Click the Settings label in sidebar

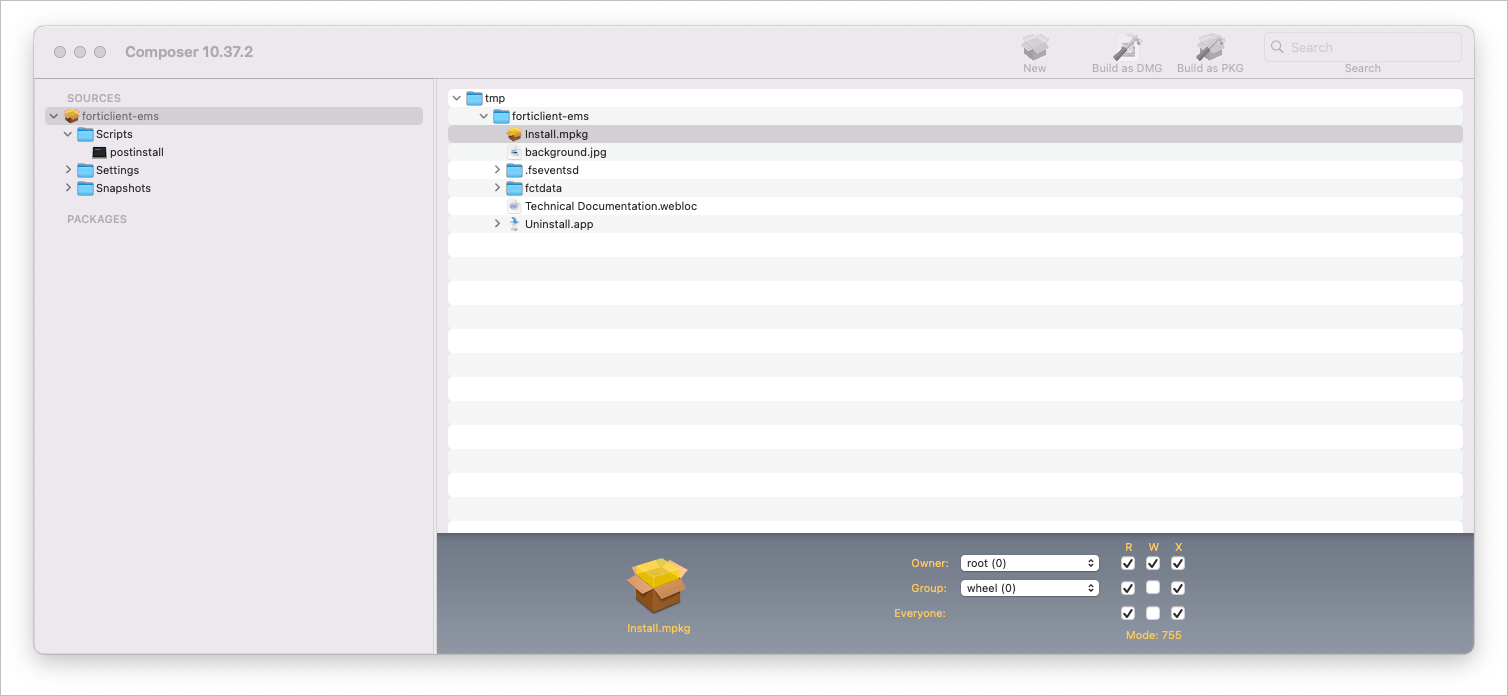click(117, 170)
